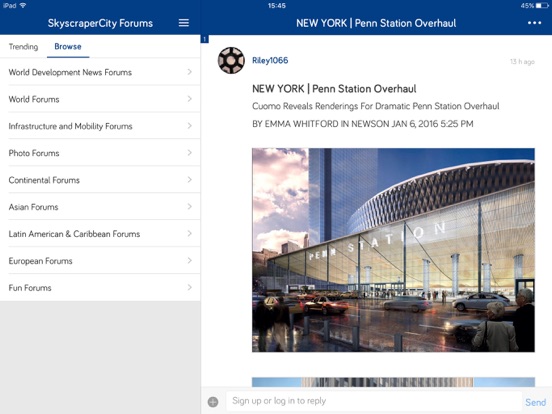
Task: Tap the SkyscraperCity Forums header title
Action: (100, 23)
